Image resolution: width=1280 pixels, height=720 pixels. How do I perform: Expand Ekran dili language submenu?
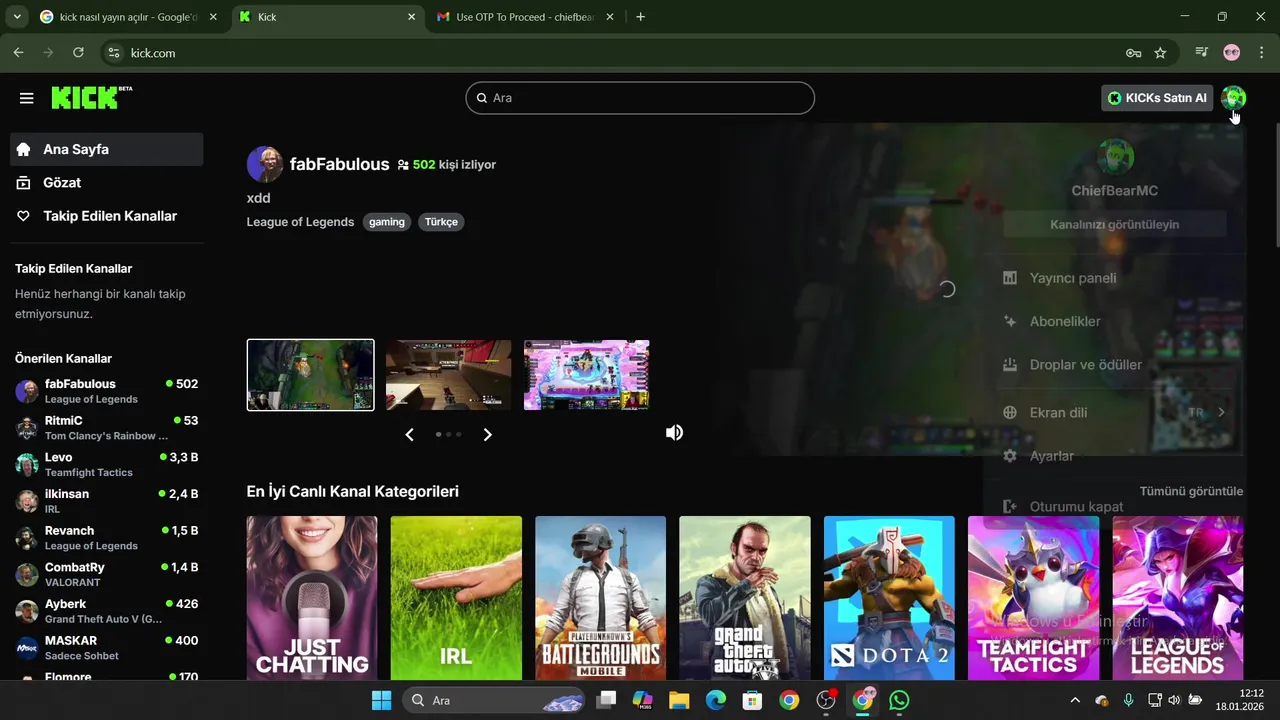coord(1221,412)
